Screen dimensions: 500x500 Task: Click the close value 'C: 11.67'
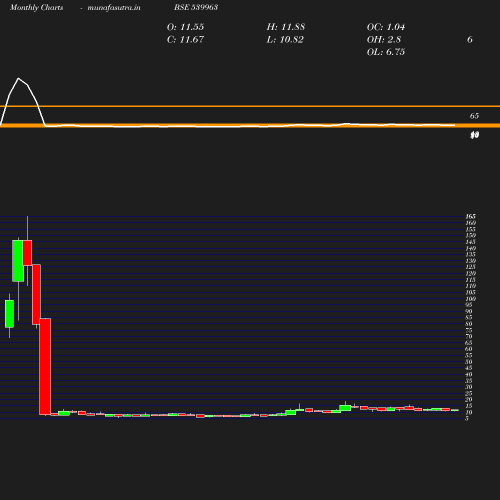pyautogui.click(x=185, y=40)
